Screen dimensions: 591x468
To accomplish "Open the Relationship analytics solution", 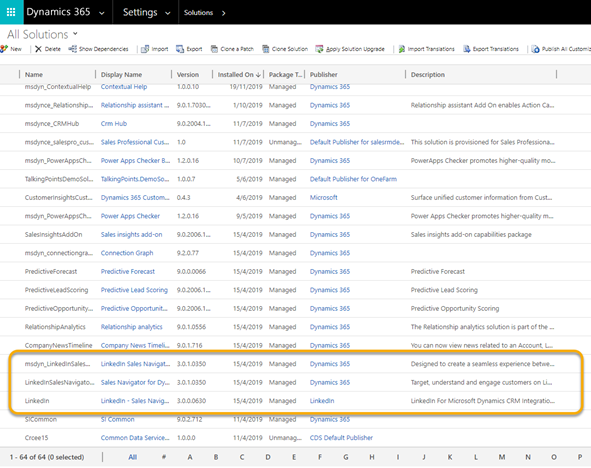I will [x=132, y=327].
